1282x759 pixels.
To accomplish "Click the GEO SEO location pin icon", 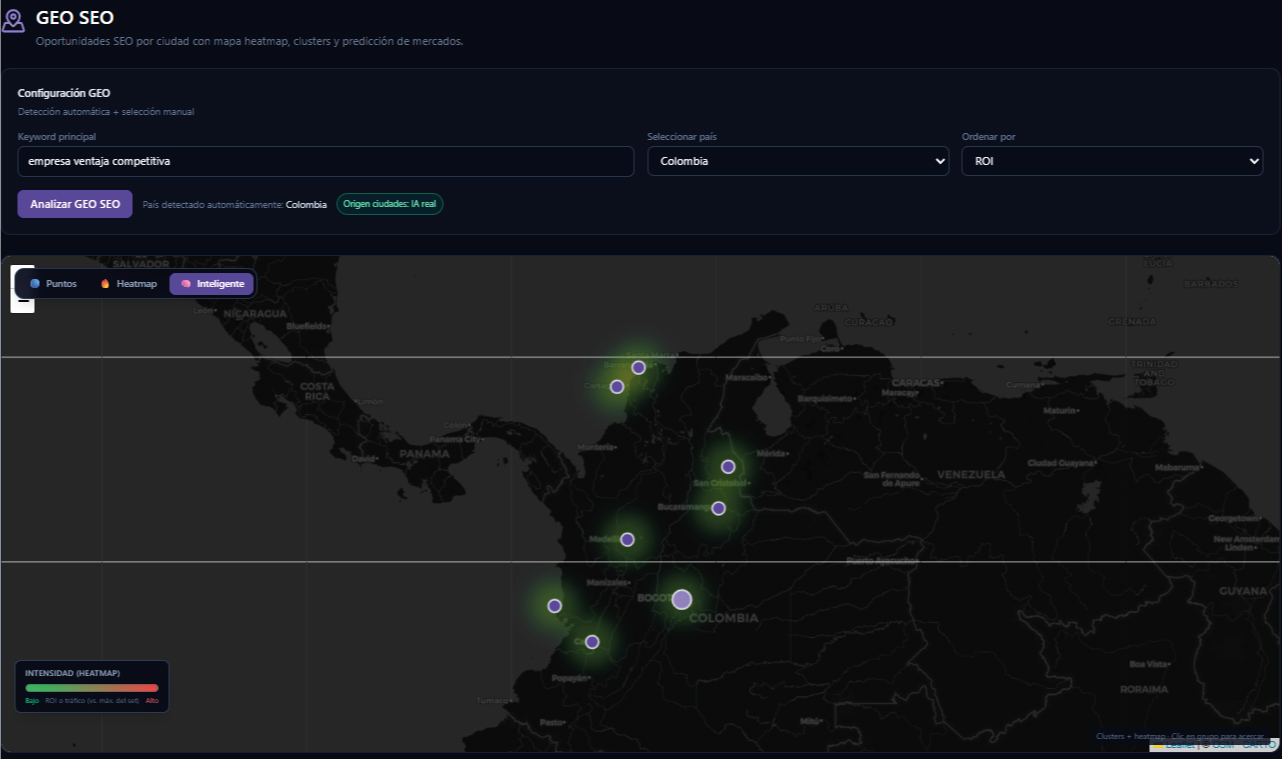I will (x=13, y=22).
